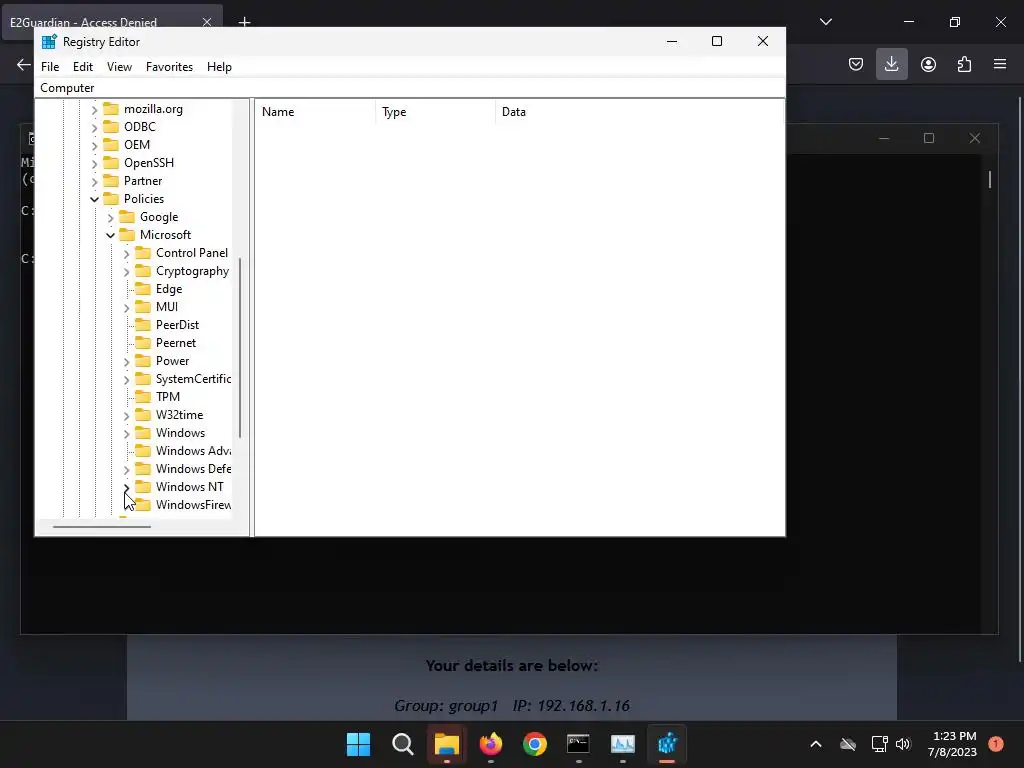1024x768 pixels.
Task: Select the Windows Advanced key folder icon
Action: point(142,451)
